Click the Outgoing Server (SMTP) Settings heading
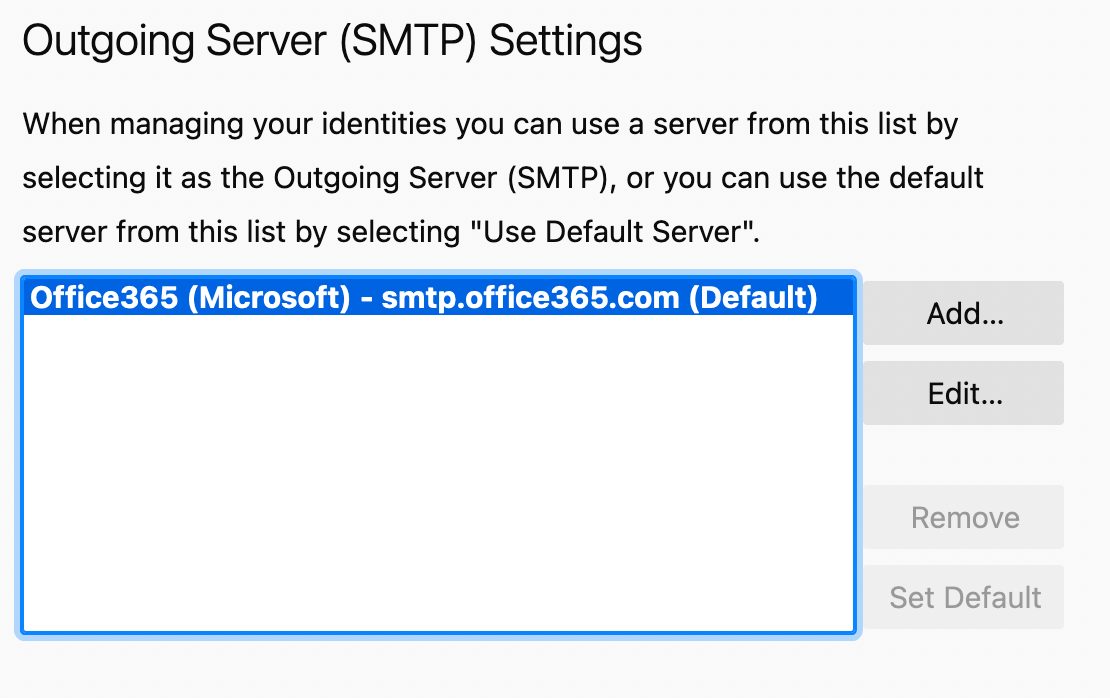The image size is (1110, 698). click(x=333, y=40)
